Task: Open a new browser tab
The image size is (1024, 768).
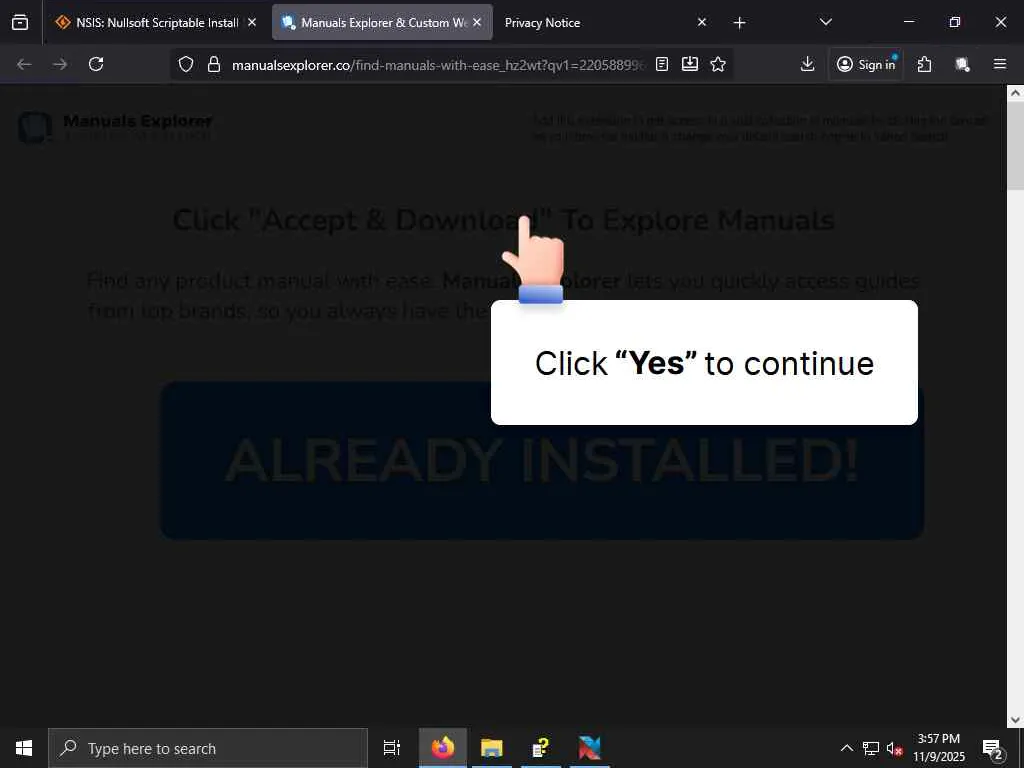Action: click(x=739, y=23)
